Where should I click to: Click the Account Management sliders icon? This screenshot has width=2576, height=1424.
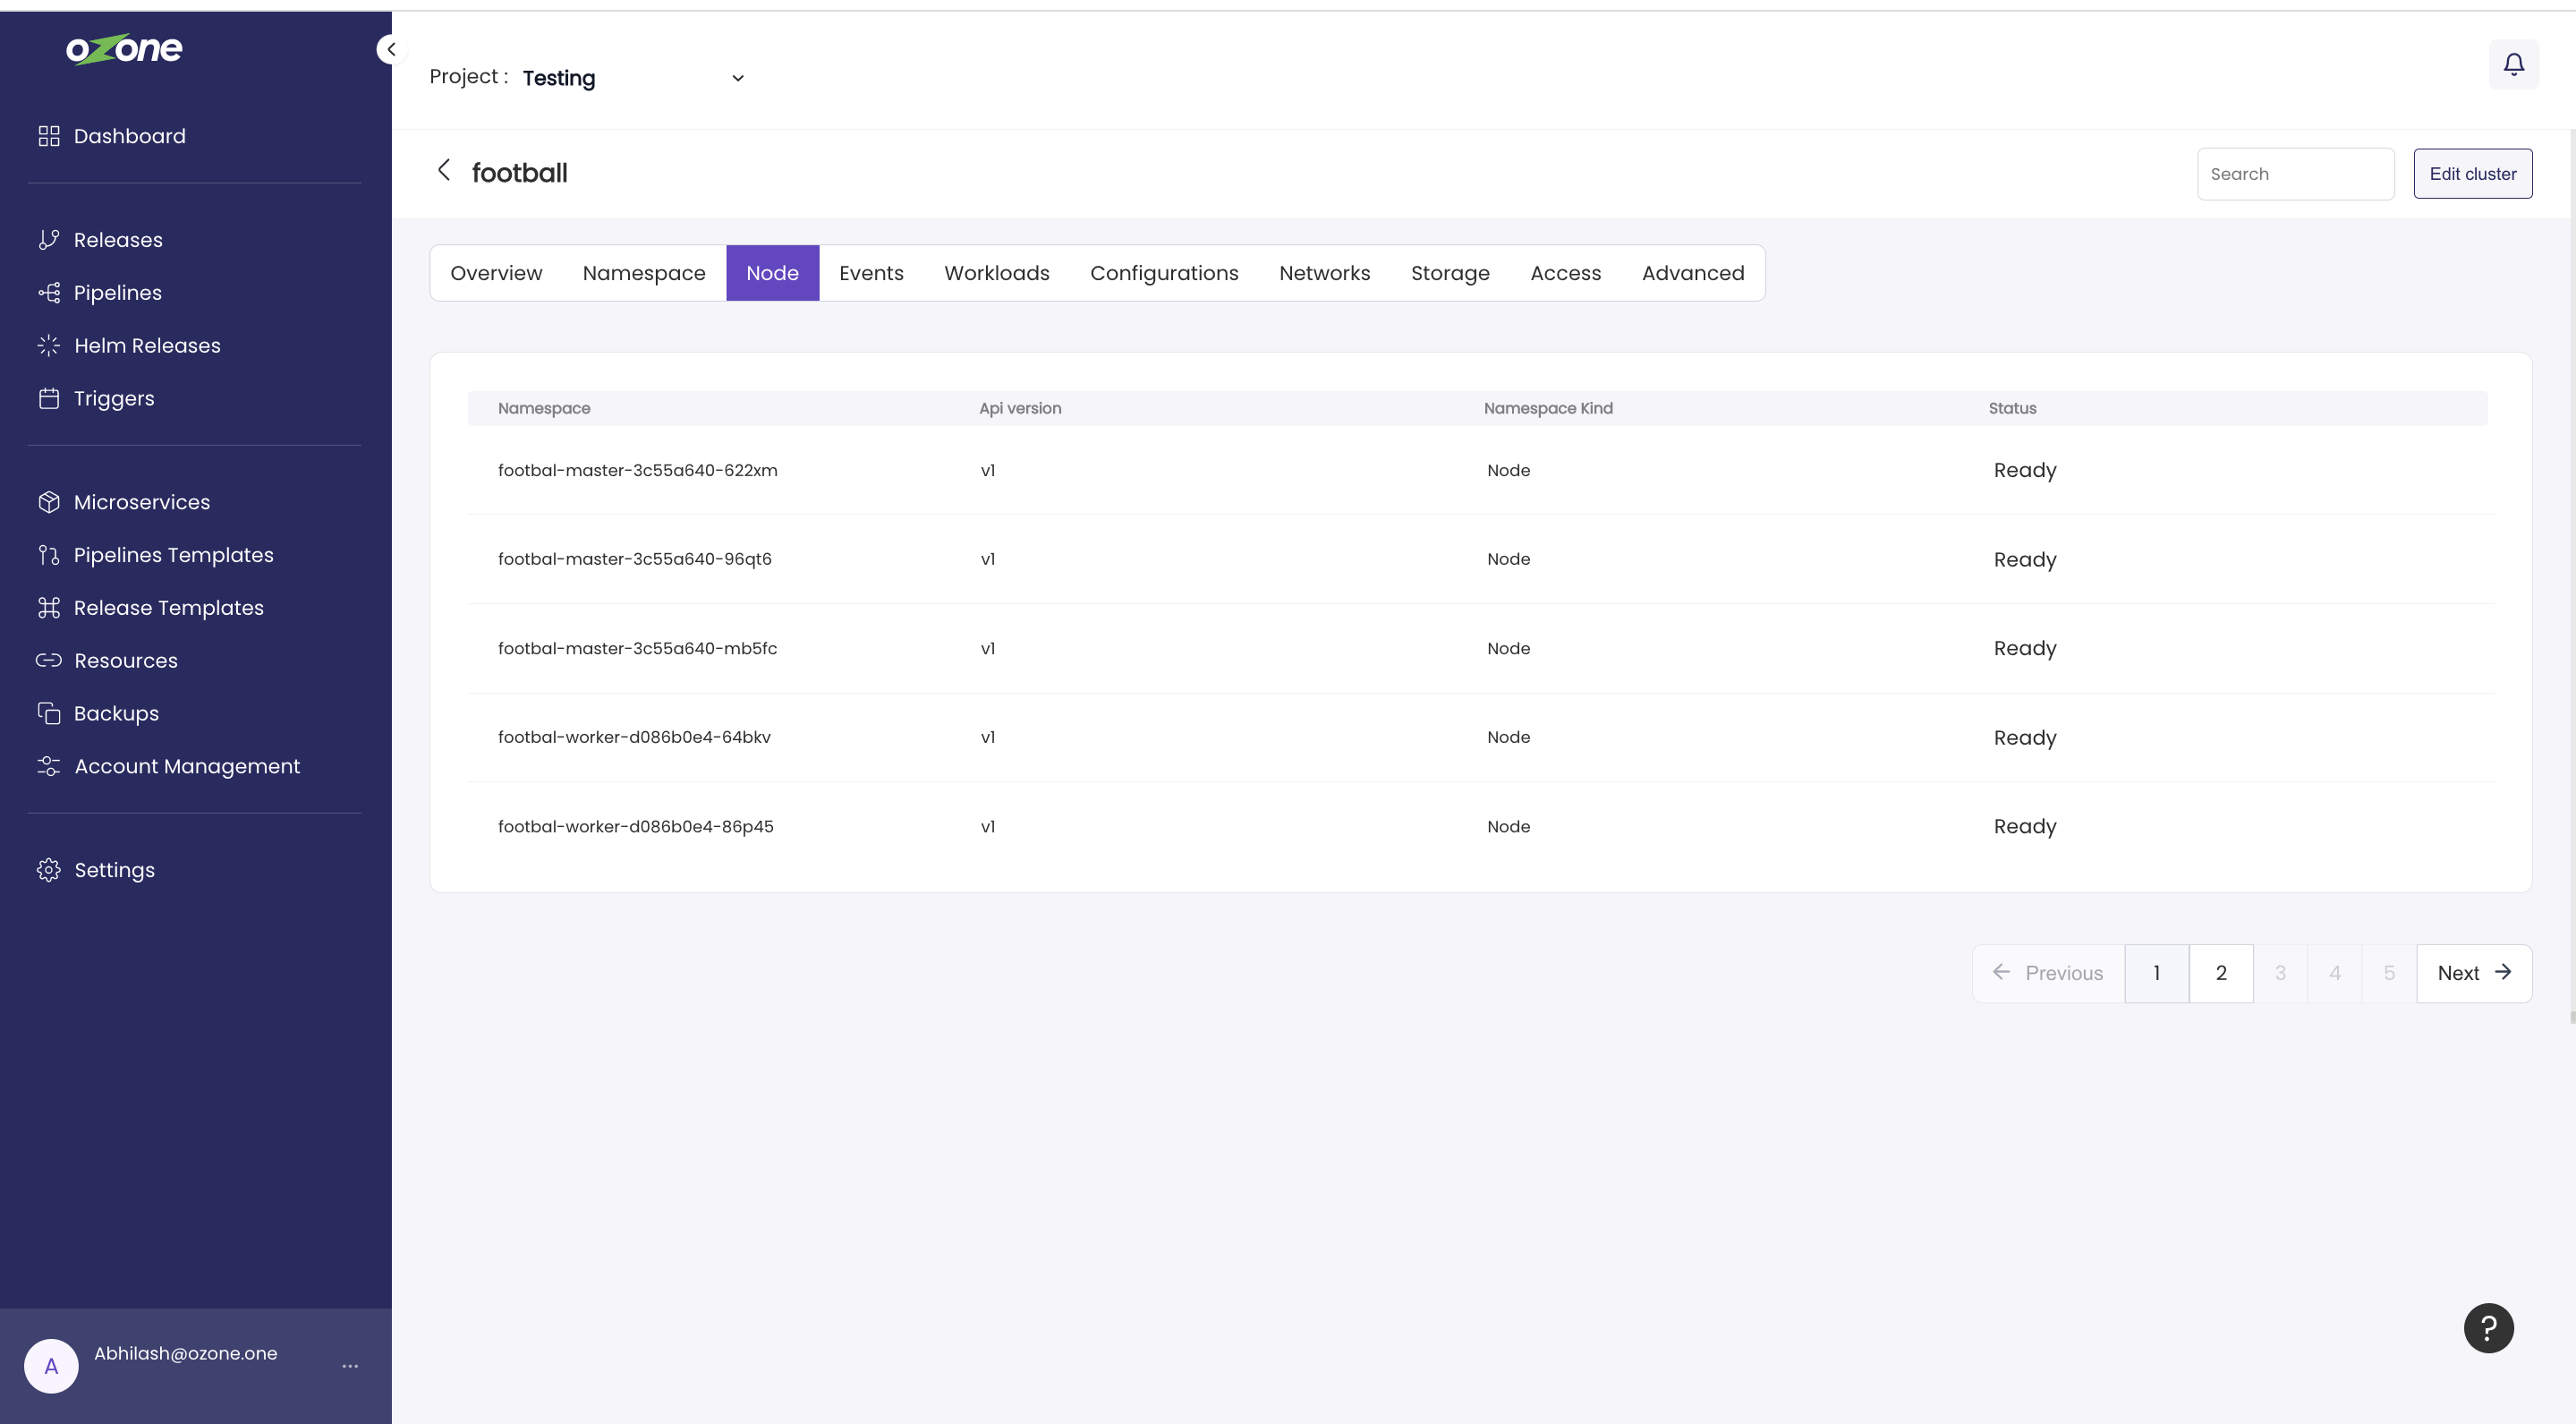[49, 766]
